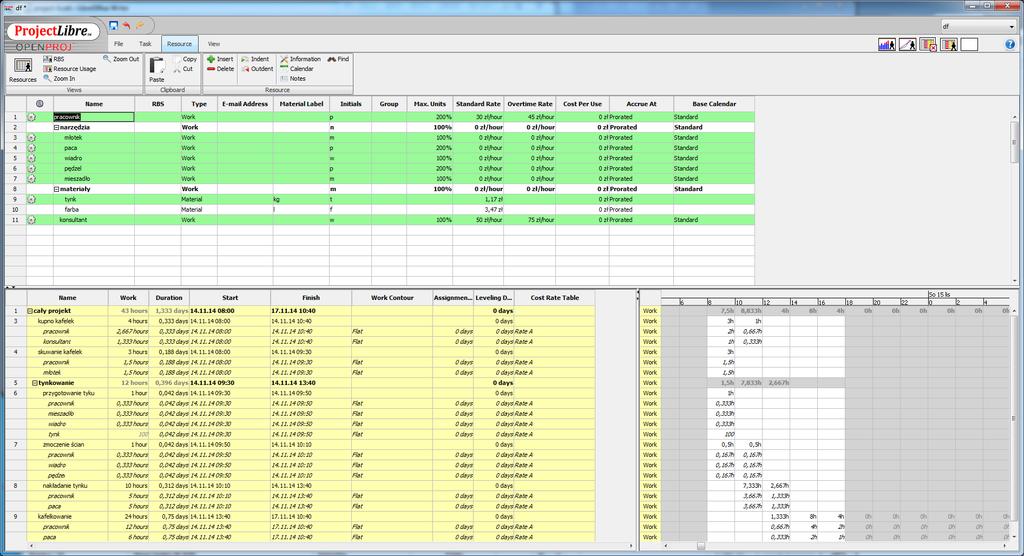Show the charts sub-view icon
Image resolution: width=1024 pixels, height=556 pixels.
pos(907,44)
